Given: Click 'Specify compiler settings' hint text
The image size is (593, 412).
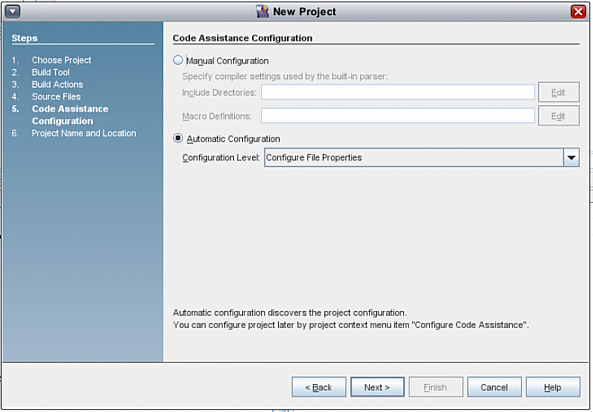Looking at the screenshot, I should coord(285,76).
